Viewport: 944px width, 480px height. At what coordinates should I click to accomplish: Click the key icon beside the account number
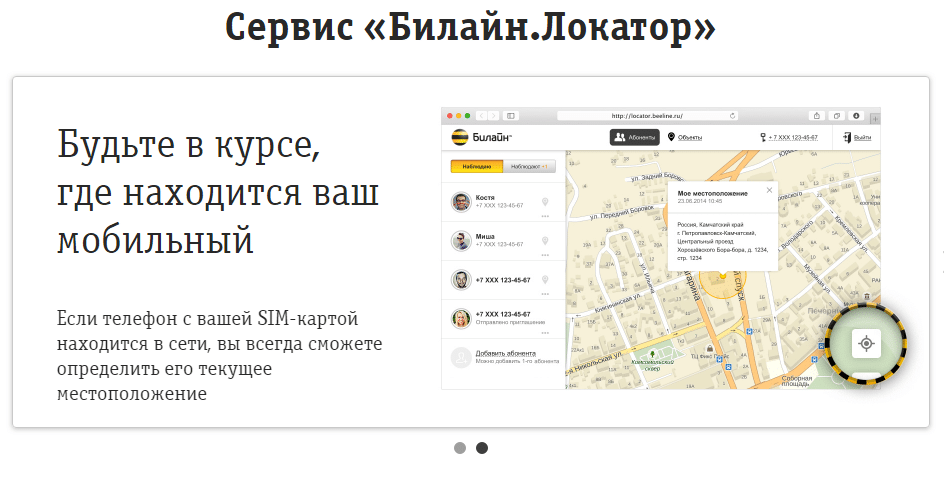pos(763,137)
